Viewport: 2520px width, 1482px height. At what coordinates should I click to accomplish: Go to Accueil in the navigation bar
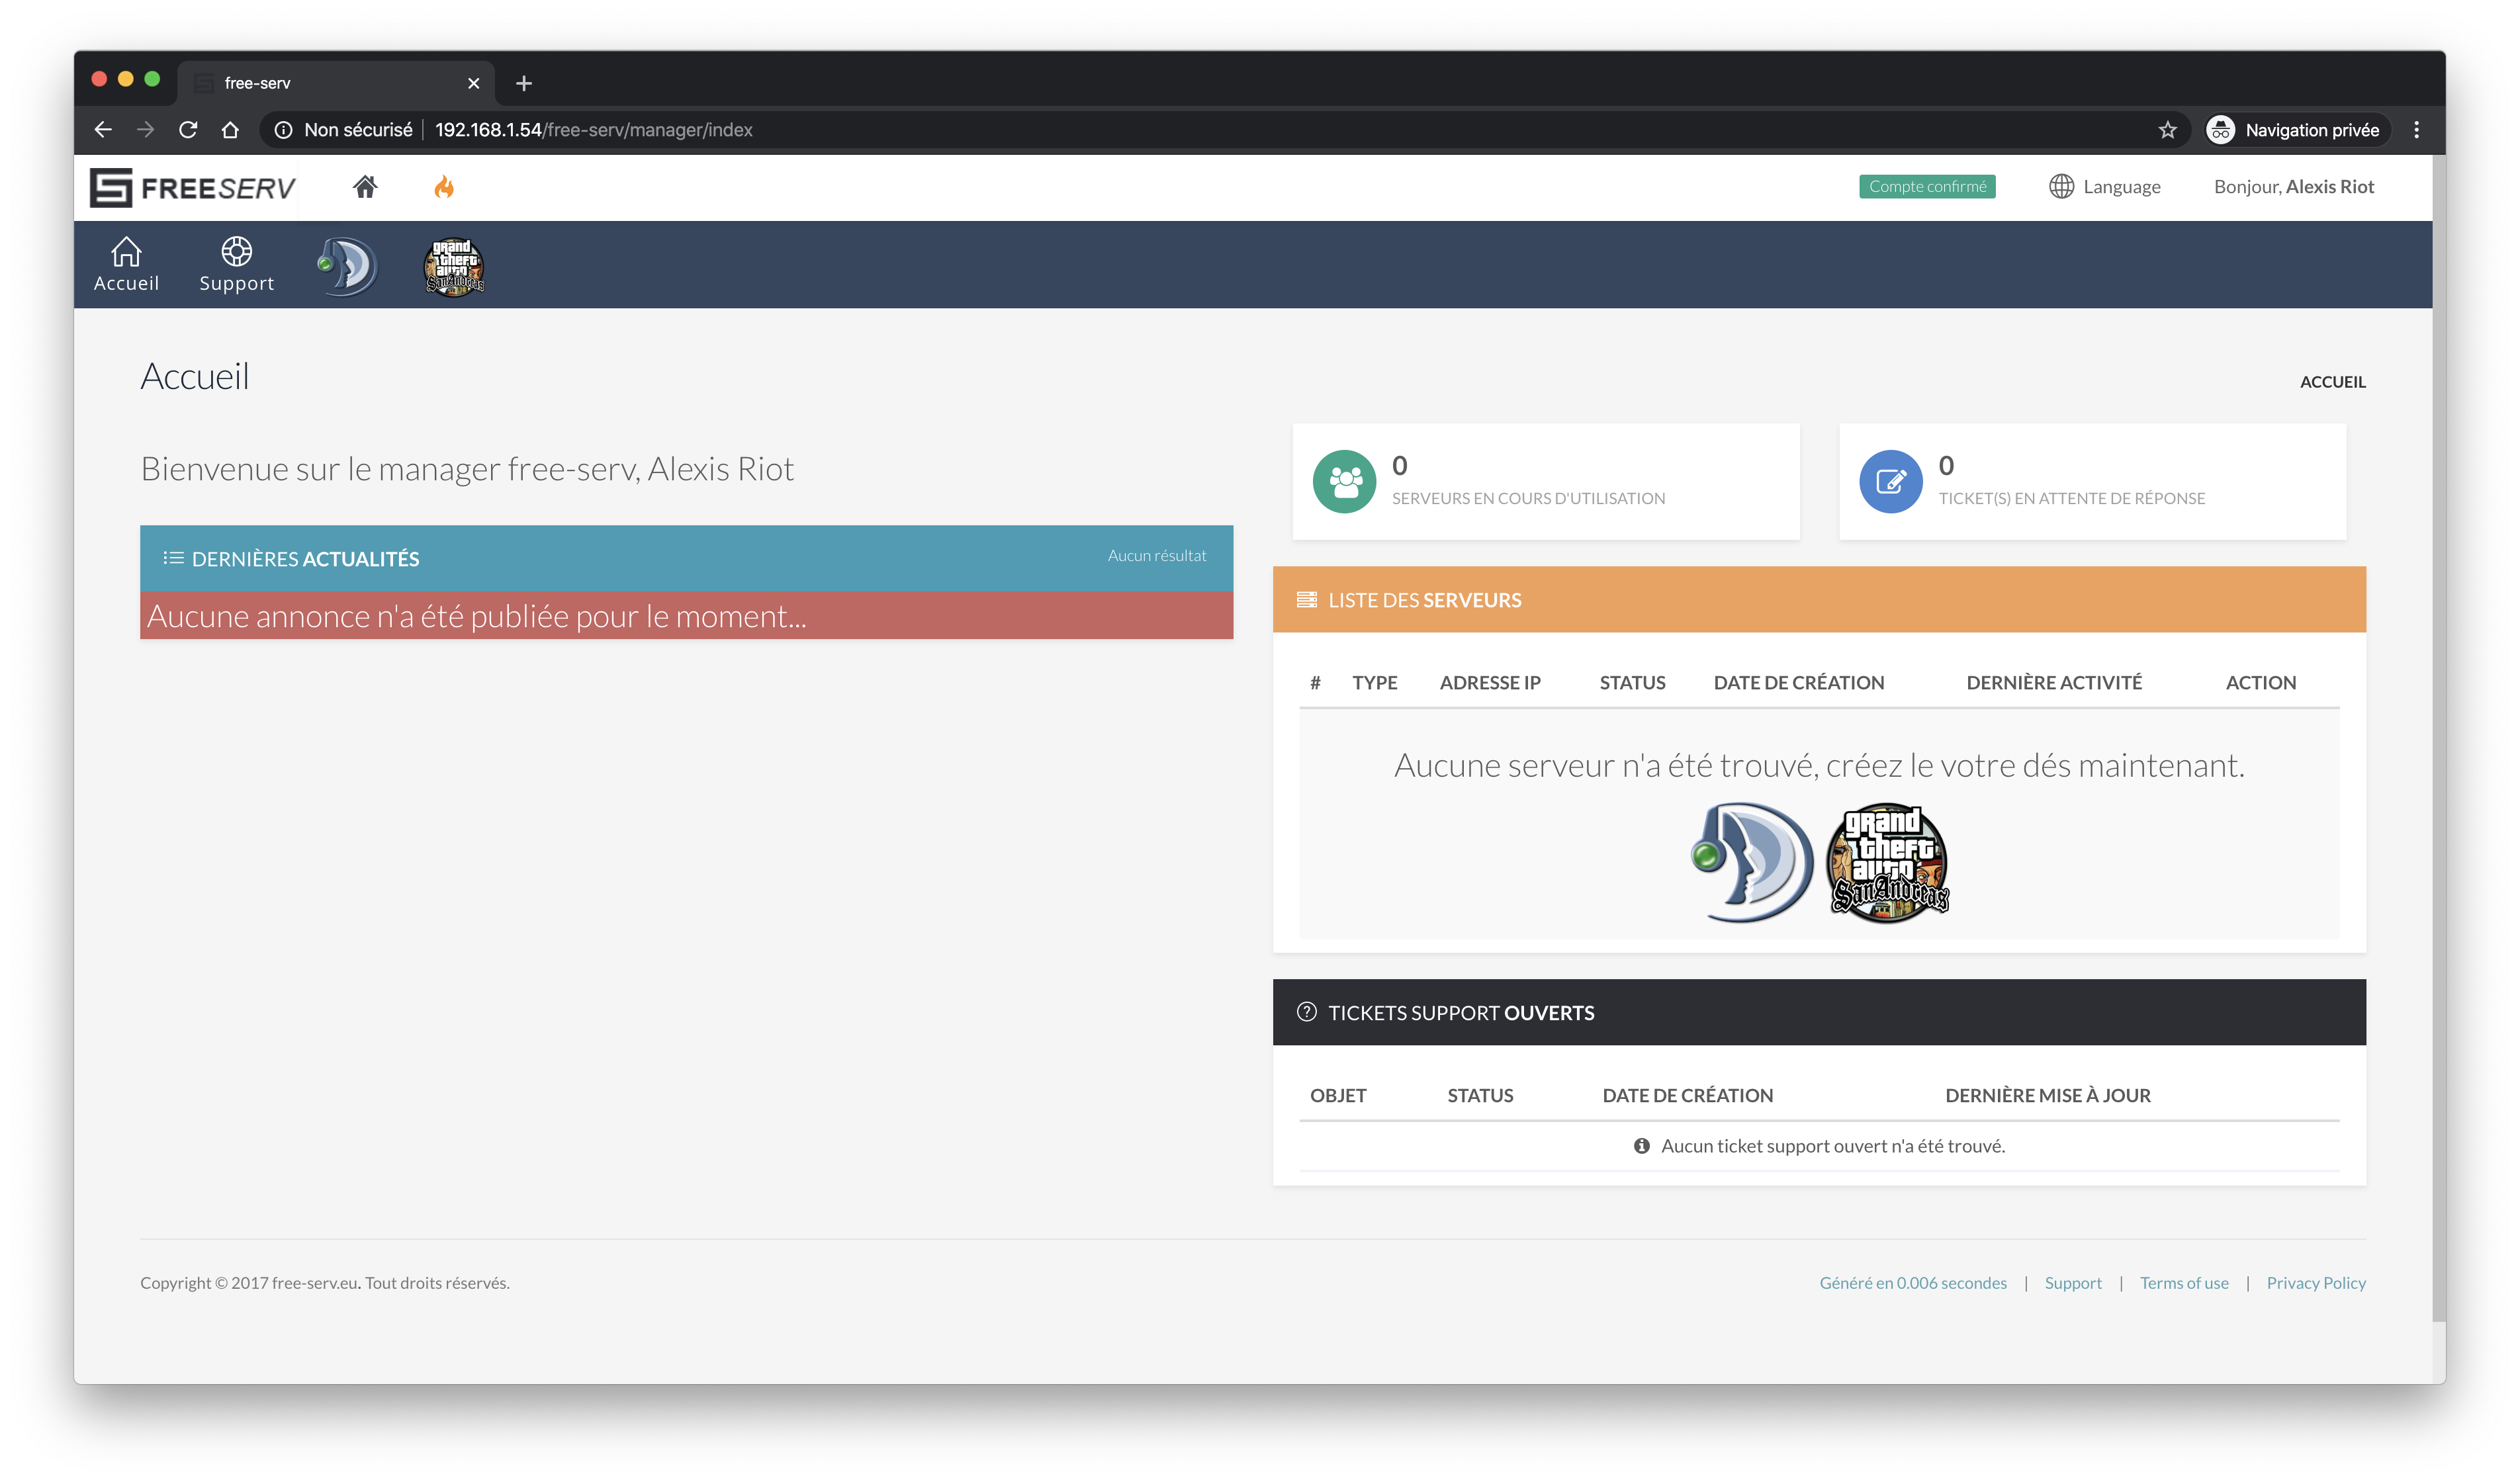point(126,265)
